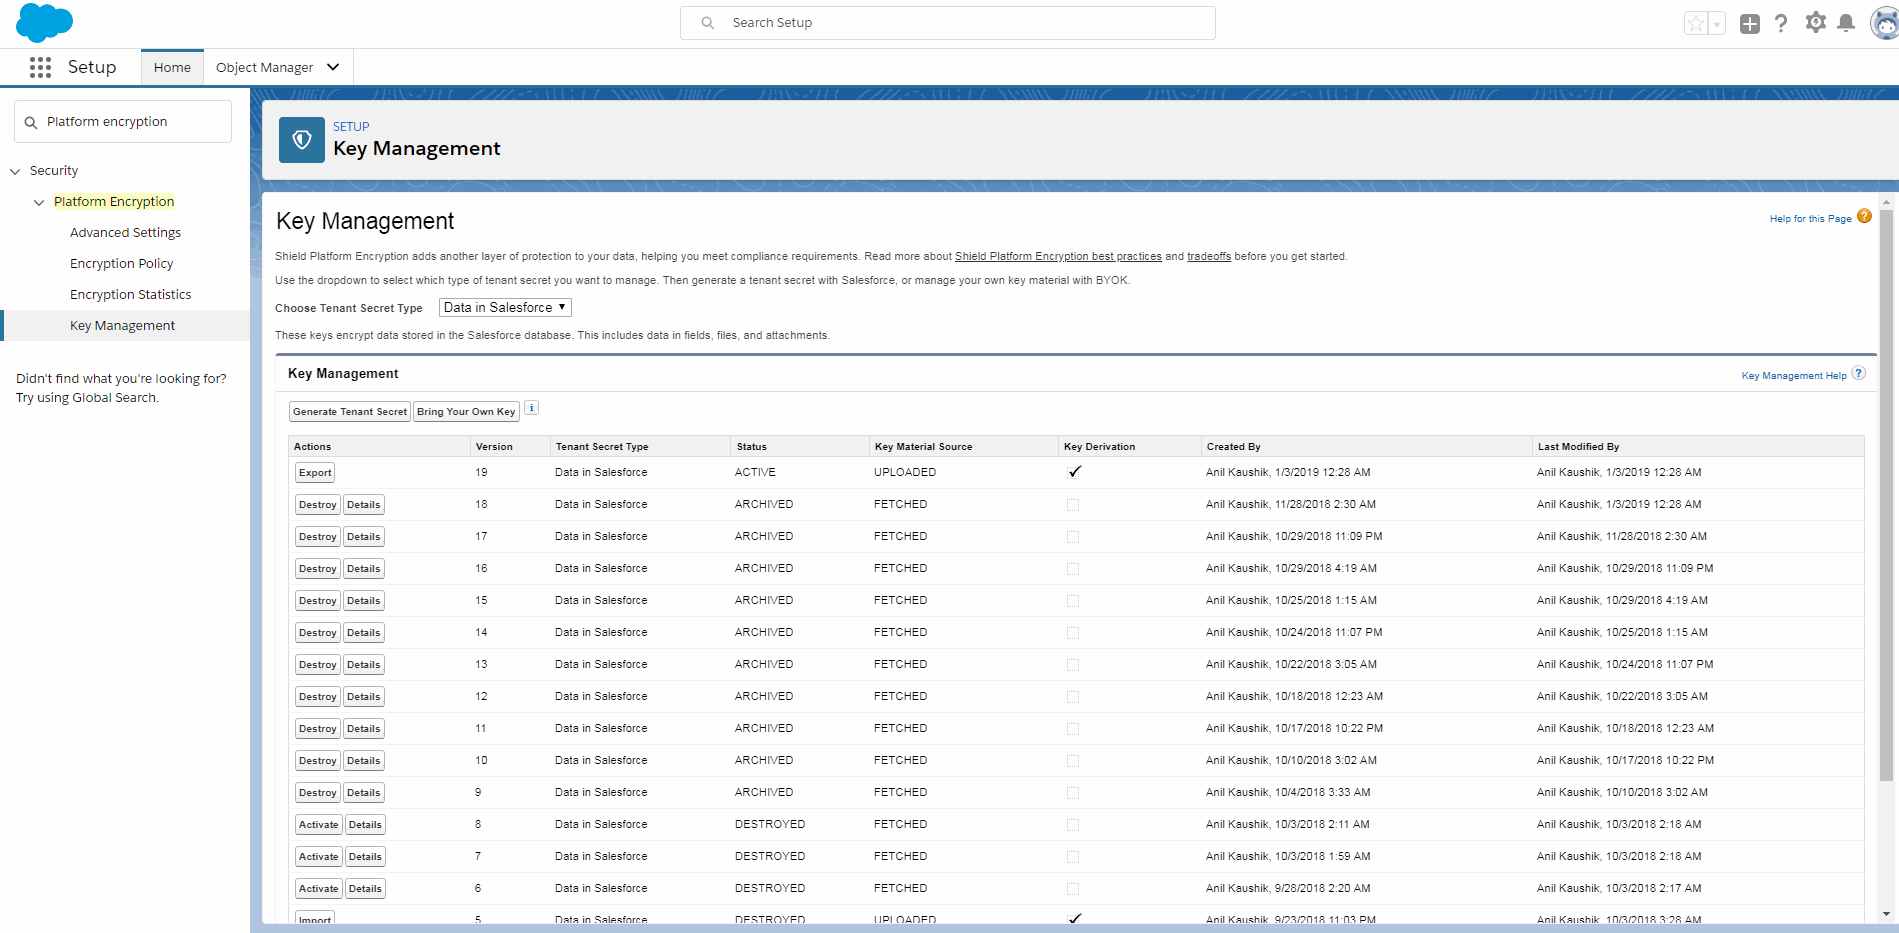Screen dimensions: 1899x933
Task: Open Shield Platform Encryption best practices link
Action: (1058, 257)
